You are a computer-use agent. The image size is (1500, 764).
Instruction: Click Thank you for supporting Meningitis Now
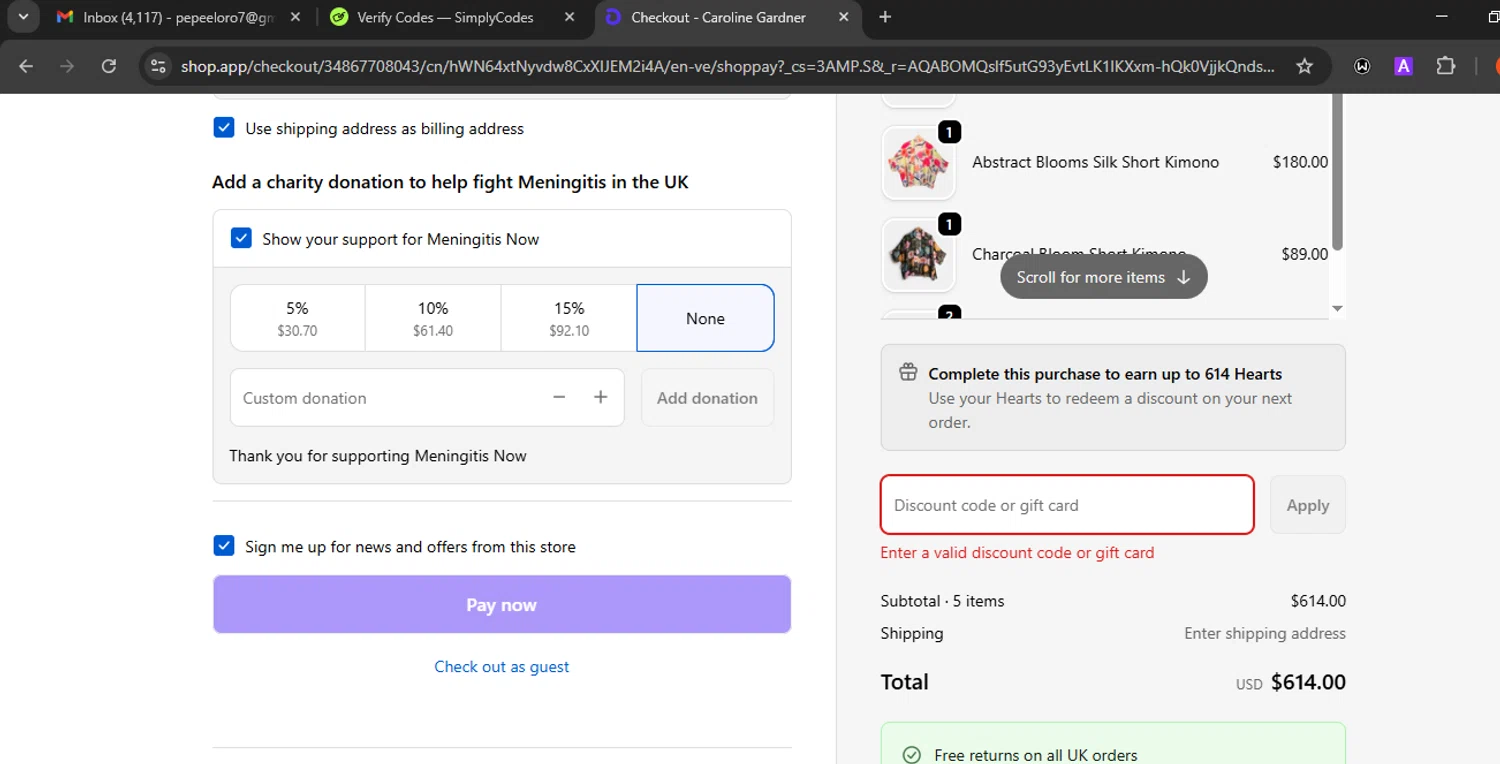pos(378,455)
